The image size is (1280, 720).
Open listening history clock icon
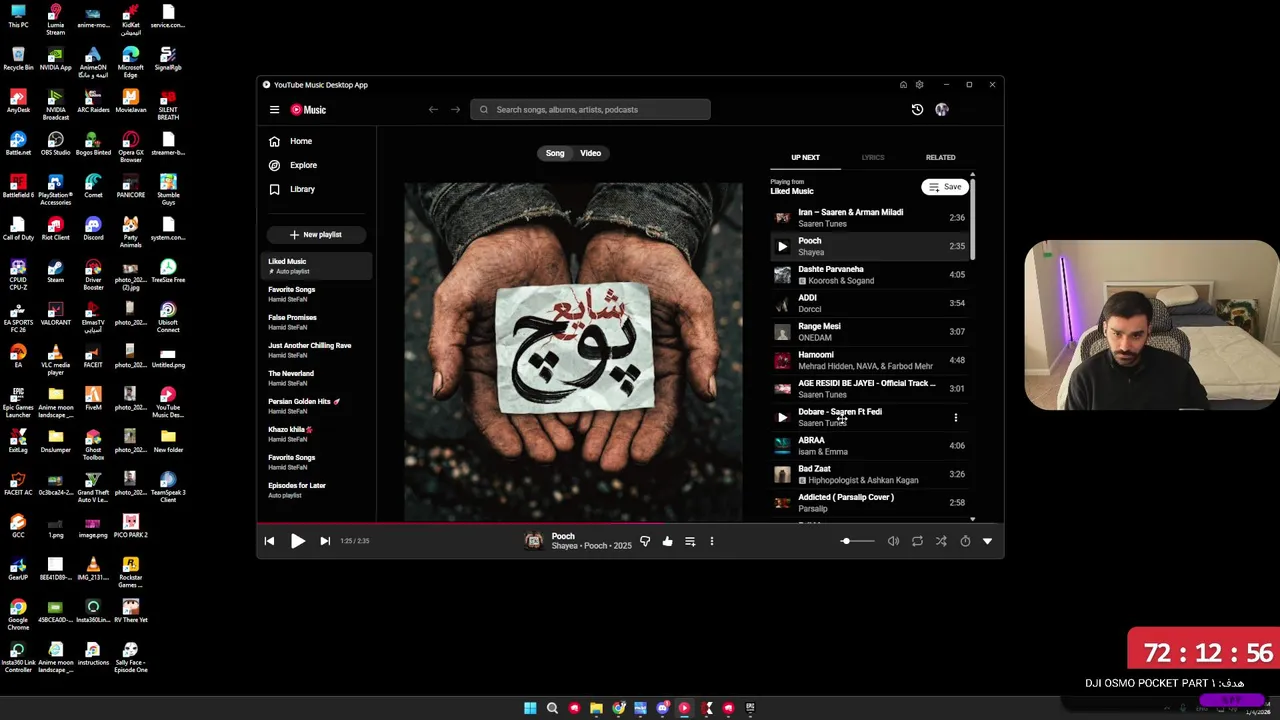pos(917,110)
